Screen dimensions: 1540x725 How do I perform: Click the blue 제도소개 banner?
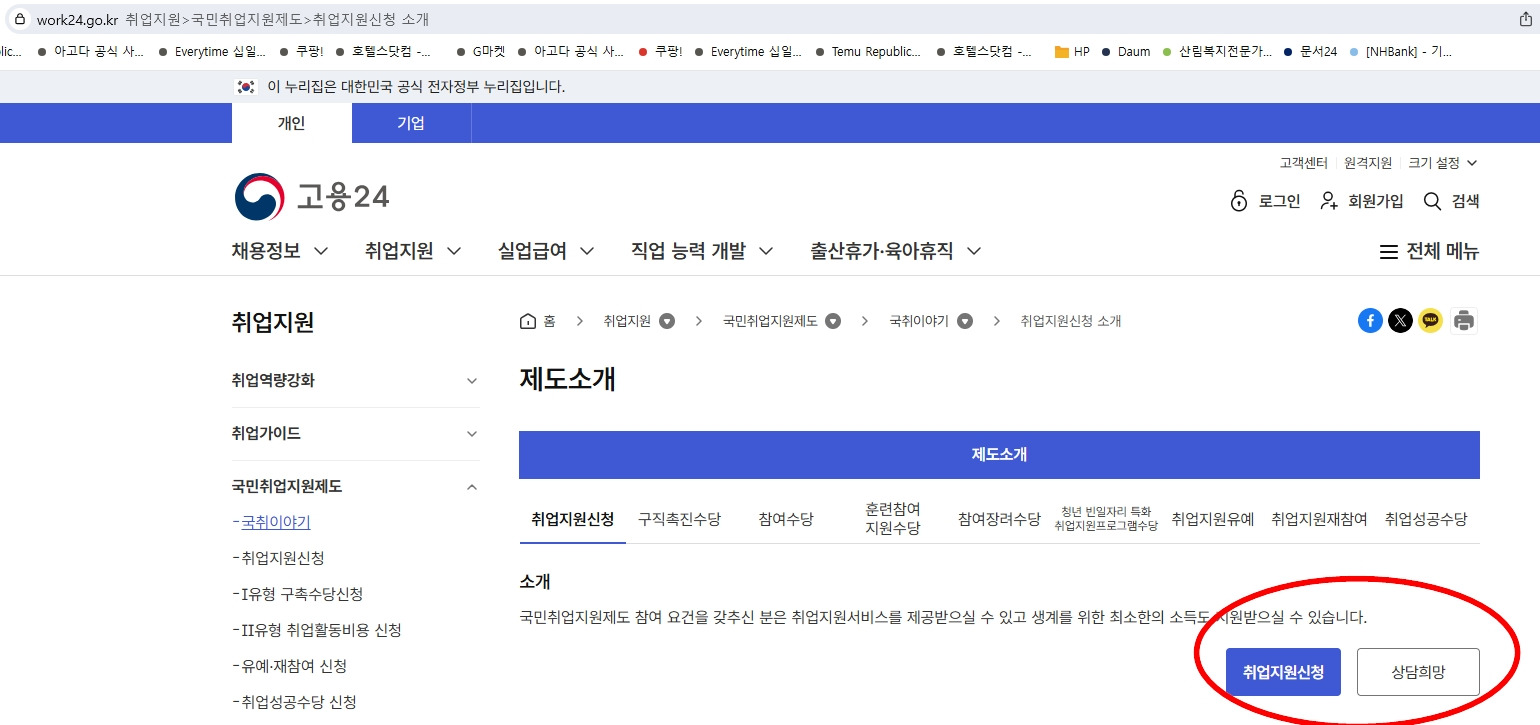pyautogui.click(x=999, y=455)
